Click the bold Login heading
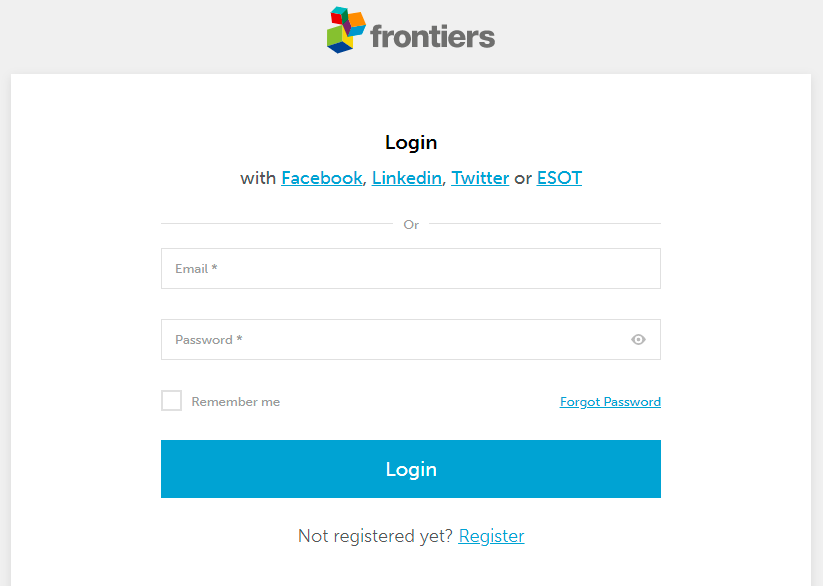823x586 pixels. tap(411, 143)
